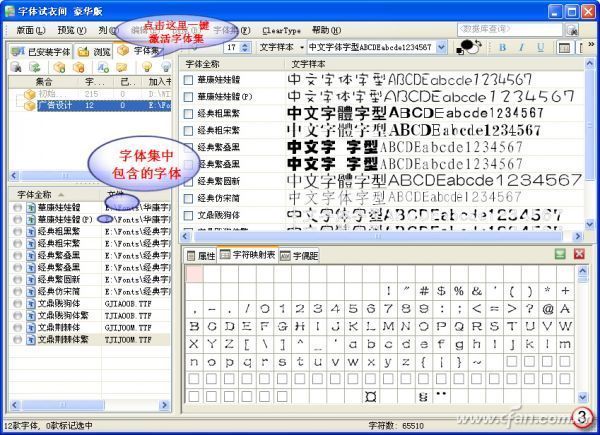The image size is (600, 435).
Task: Switch to the 已安装字体 tab
Action: (41, 51)
